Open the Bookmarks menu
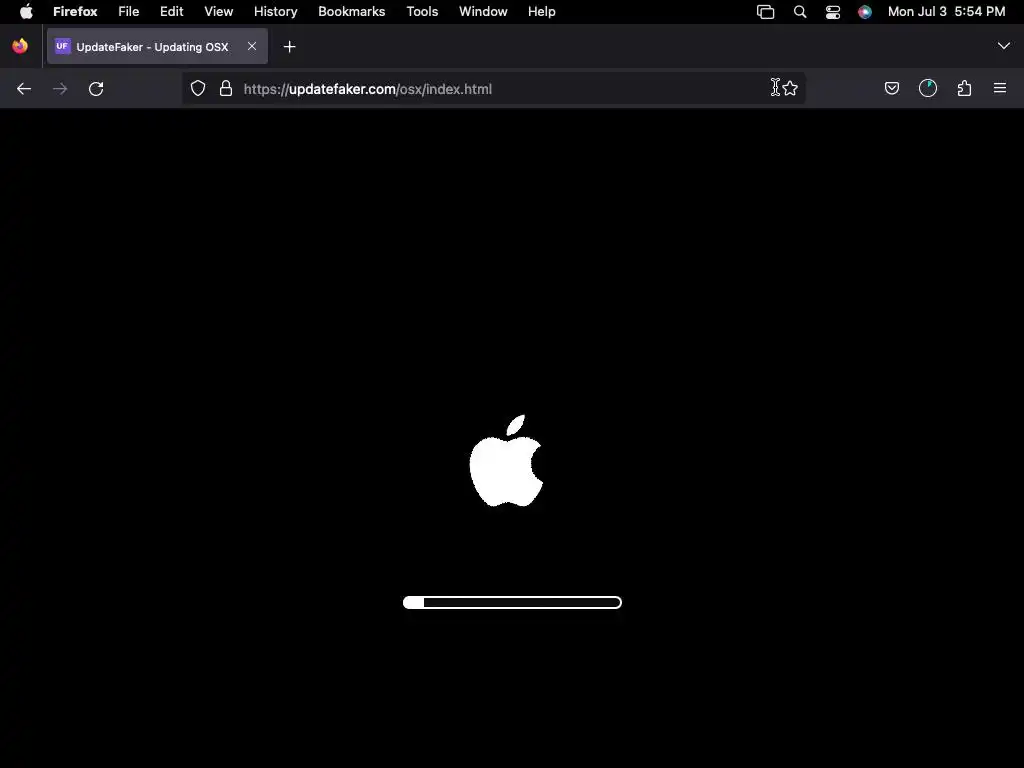The image size is (1024, 768). pos(351,12)
